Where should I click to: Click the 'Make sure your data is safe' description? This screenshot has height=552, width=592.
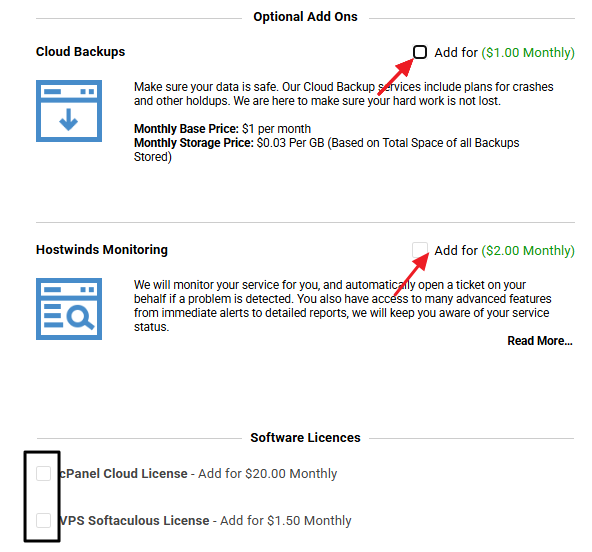[344, 94]
